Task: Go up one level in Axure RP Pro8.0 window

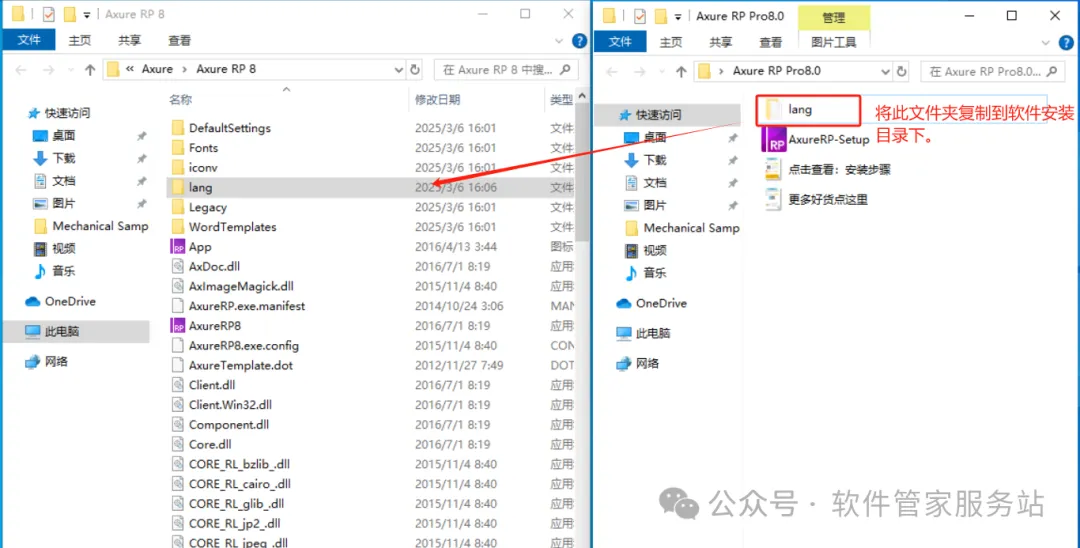Action: click(681, 71)
